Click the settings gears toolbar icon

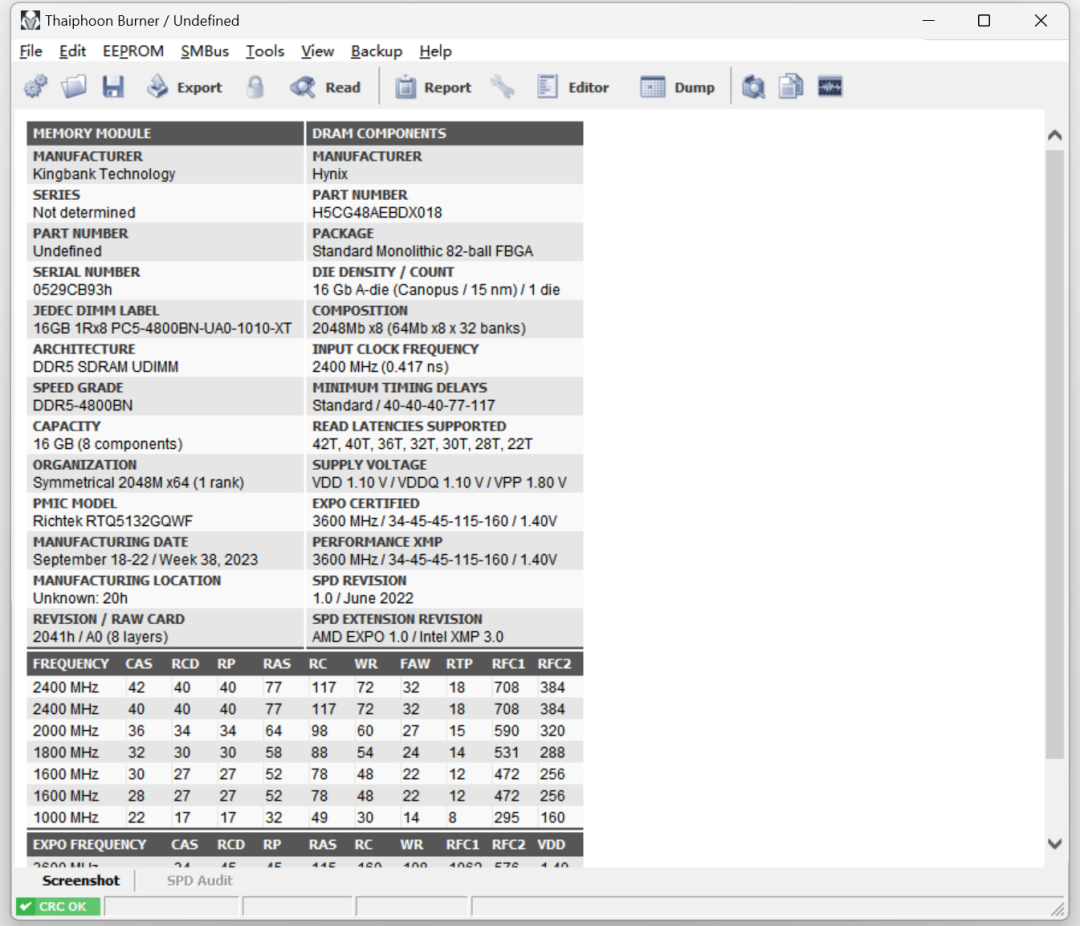pos(36,87)
